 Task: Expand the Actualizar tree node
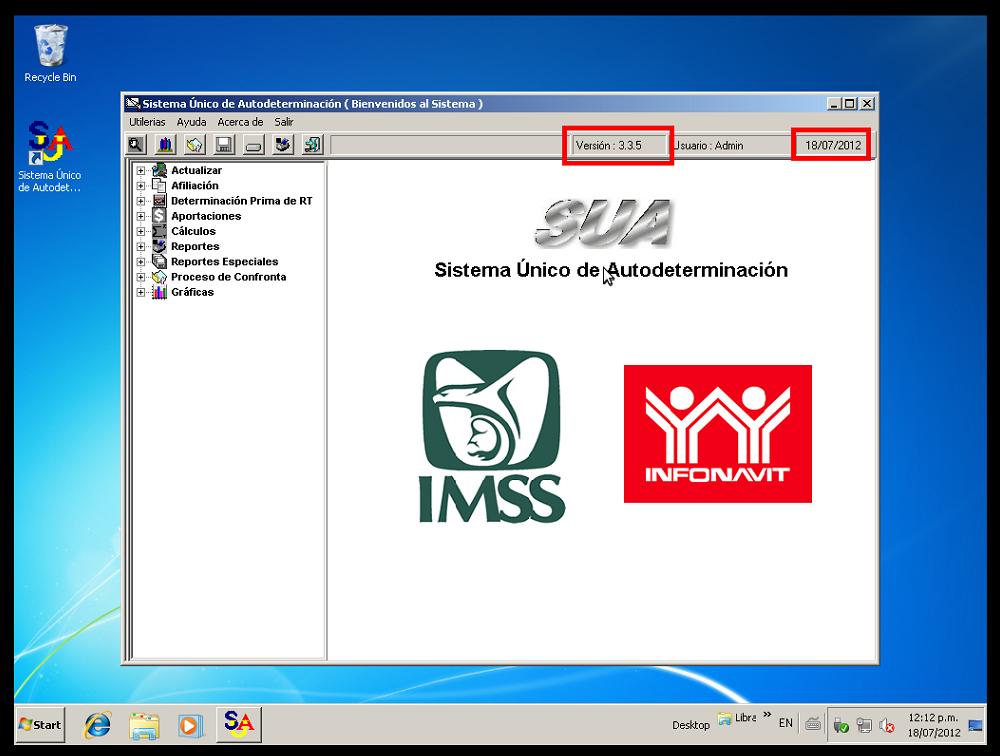pyautogui.click(x=141, y=170)
